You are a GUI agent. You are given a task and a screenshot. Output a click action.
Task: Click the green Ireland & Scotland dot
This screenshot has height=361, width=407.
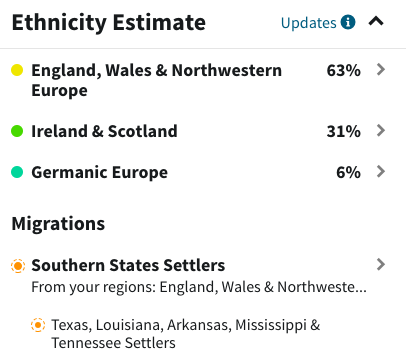17,131
